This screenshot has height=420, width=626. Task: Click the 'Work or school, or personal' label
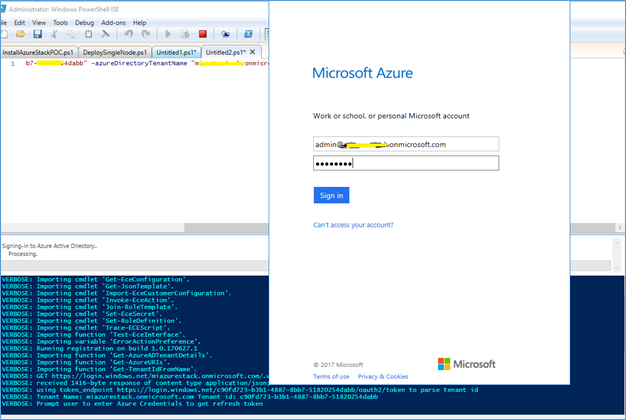coord(391,116)
